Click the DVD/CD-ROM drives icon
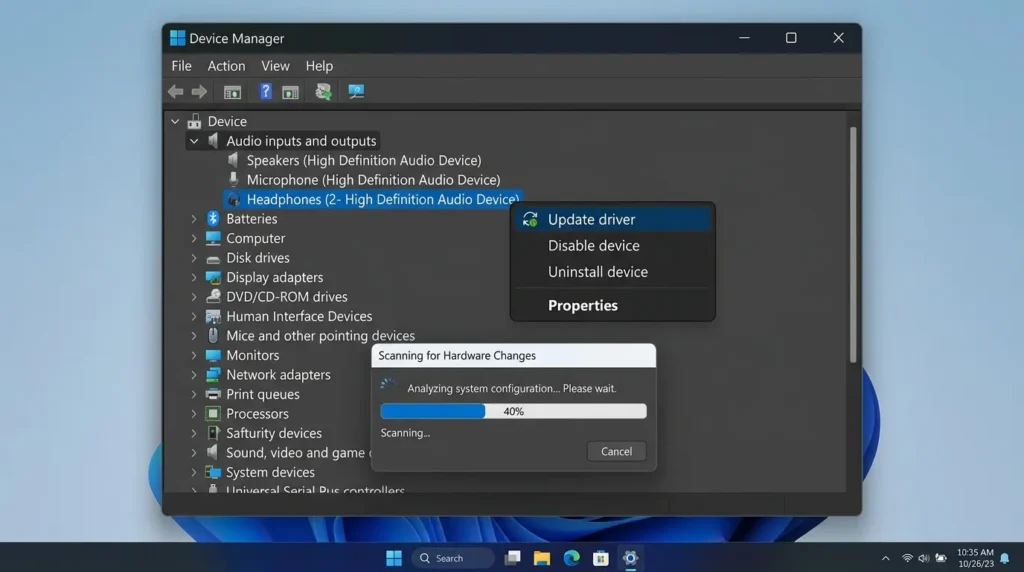The height and width of the screenshot is (572, 1024). coord(213,296)
